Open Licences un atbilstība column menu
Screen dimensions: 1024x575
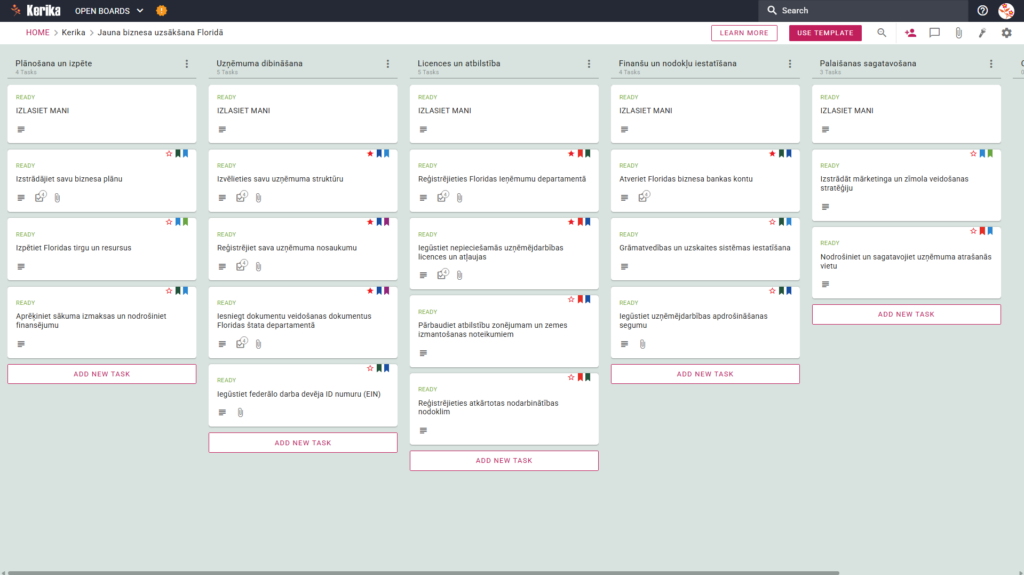click(589, 64)
